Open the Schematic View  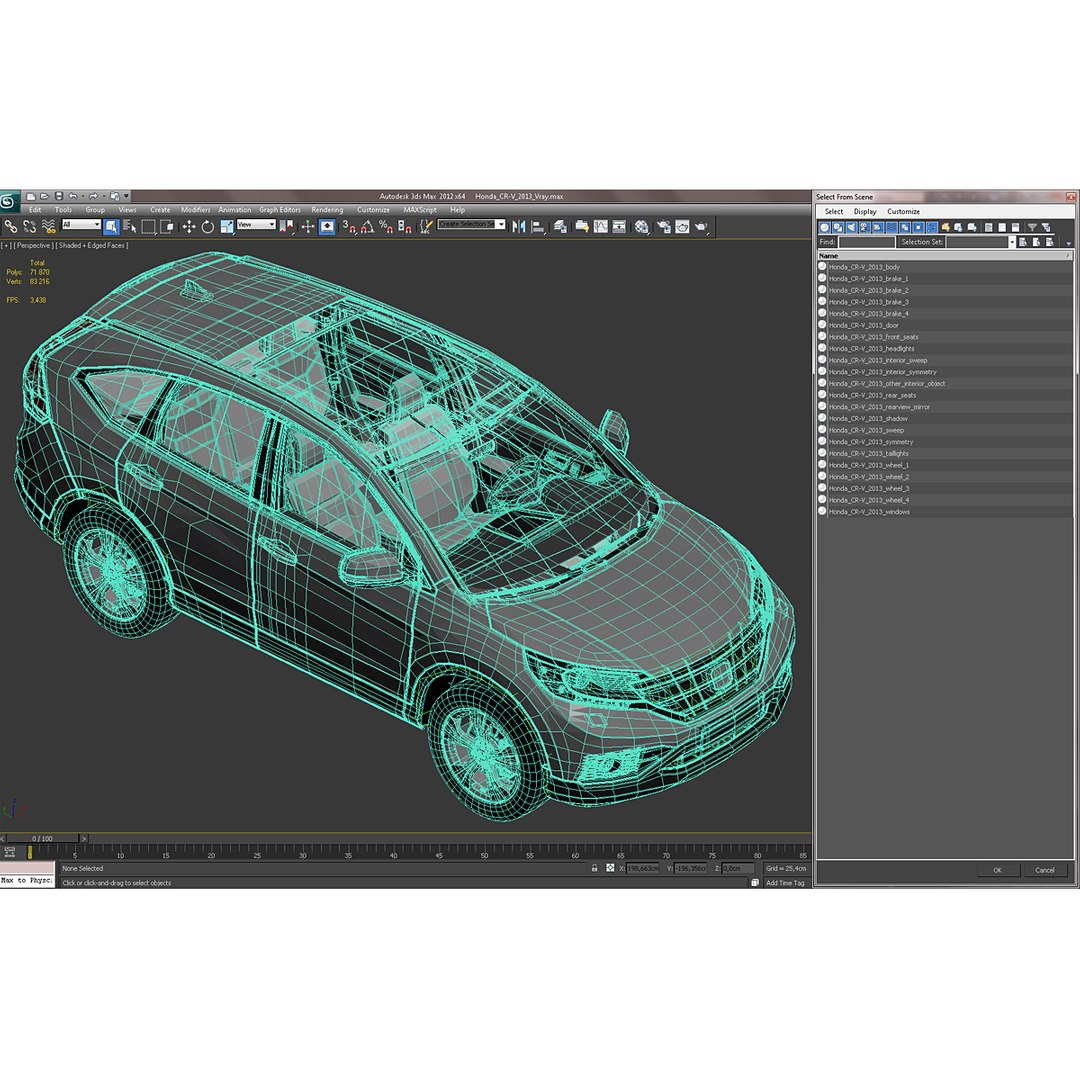point(619,226)
